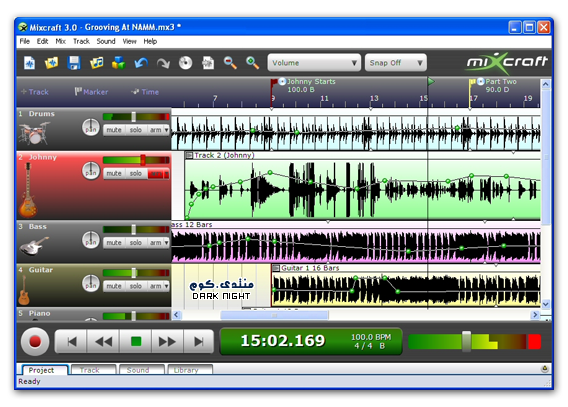Arm the Guitar track for recording
Viewport: 568px width, 407px height.
(x=155, y=286)
